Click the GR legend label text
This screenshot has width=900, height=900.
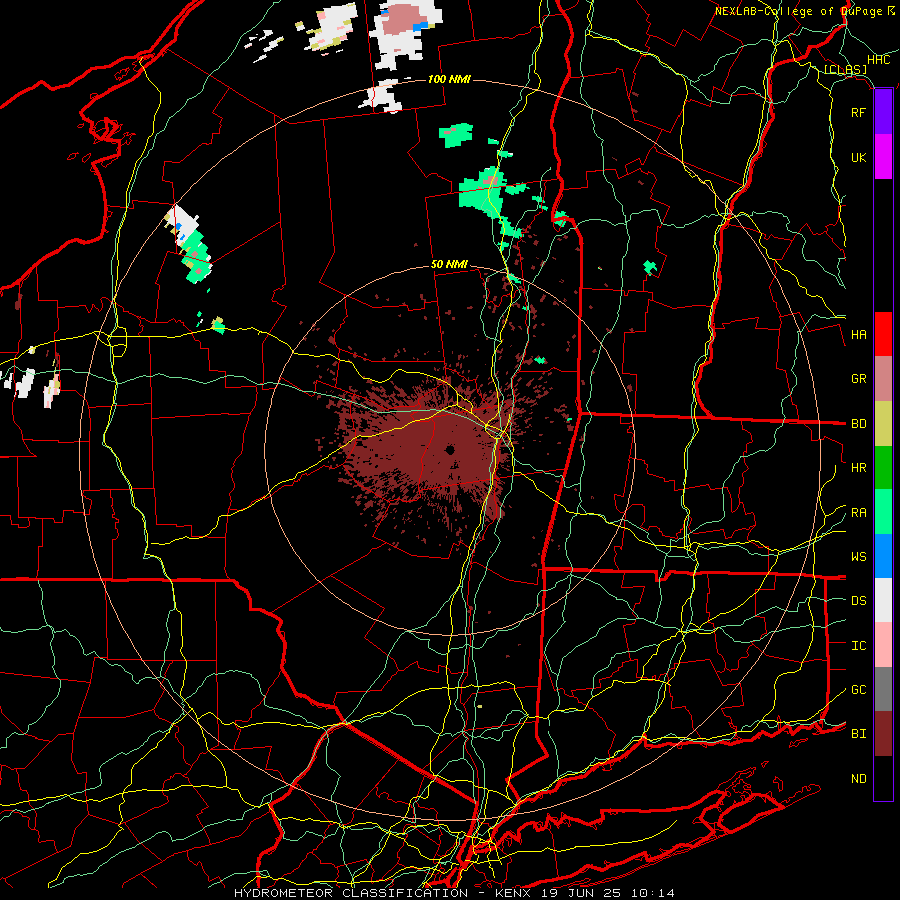[858, 379]
